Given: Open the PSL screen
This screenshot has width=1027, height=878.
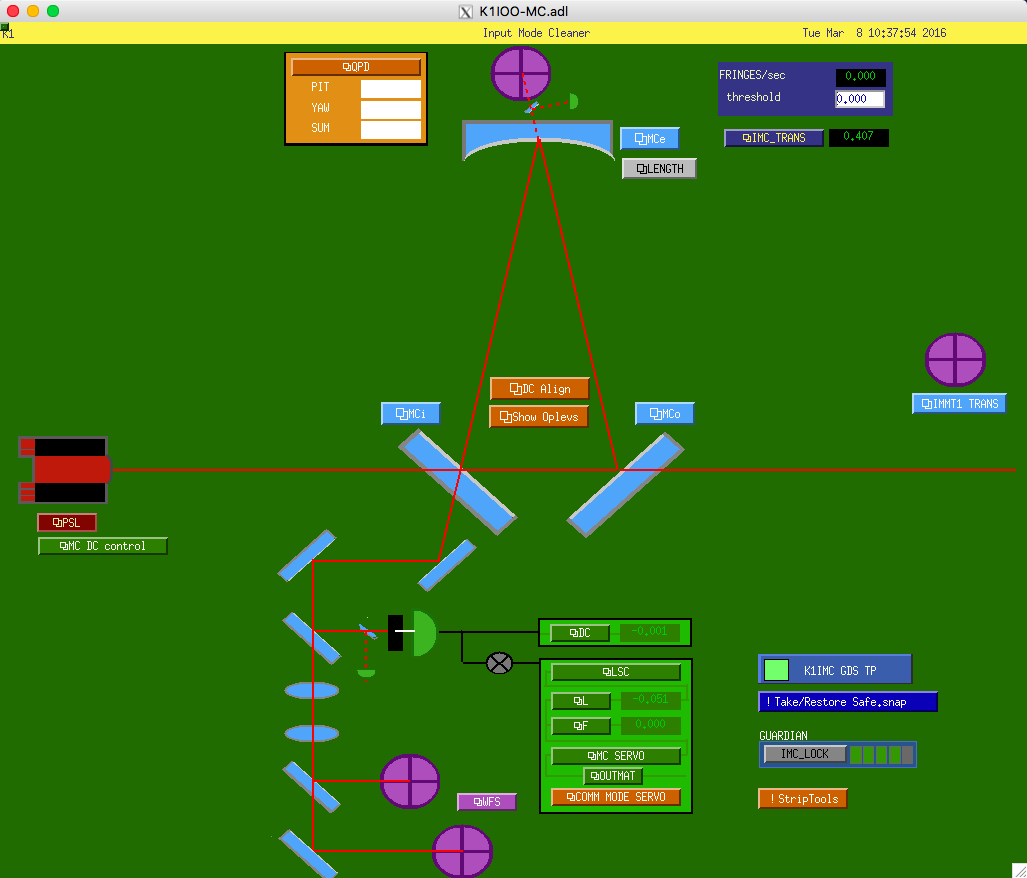Looking at the screenshot, I should 67,522.
